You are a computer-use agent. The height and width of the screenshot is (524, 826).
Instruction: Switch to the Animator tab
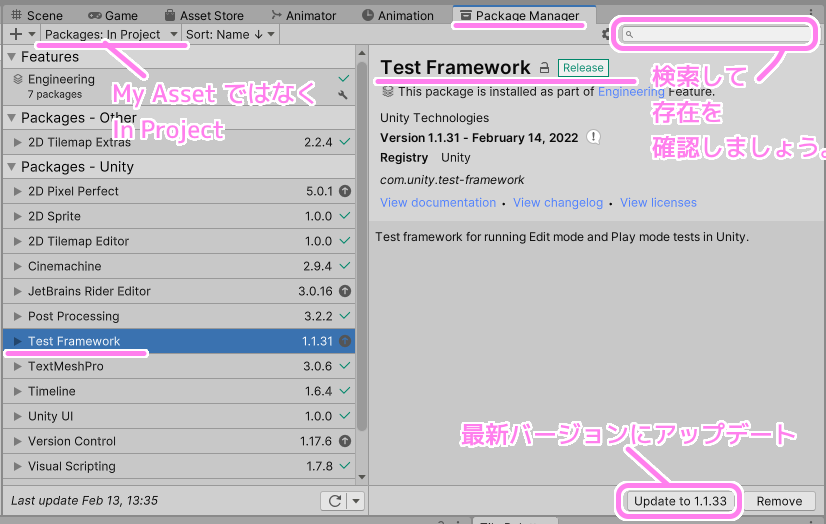pos(303,15)
